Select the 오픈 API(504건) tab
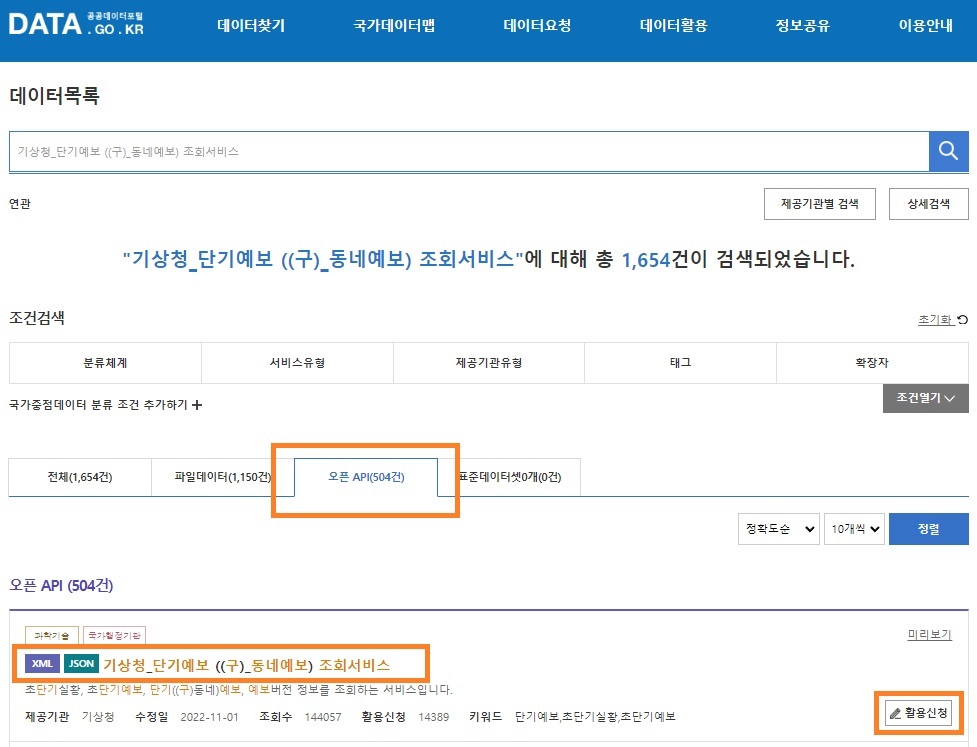The height and width of the screenshot is (747, 977). click(x=366, y=477)
